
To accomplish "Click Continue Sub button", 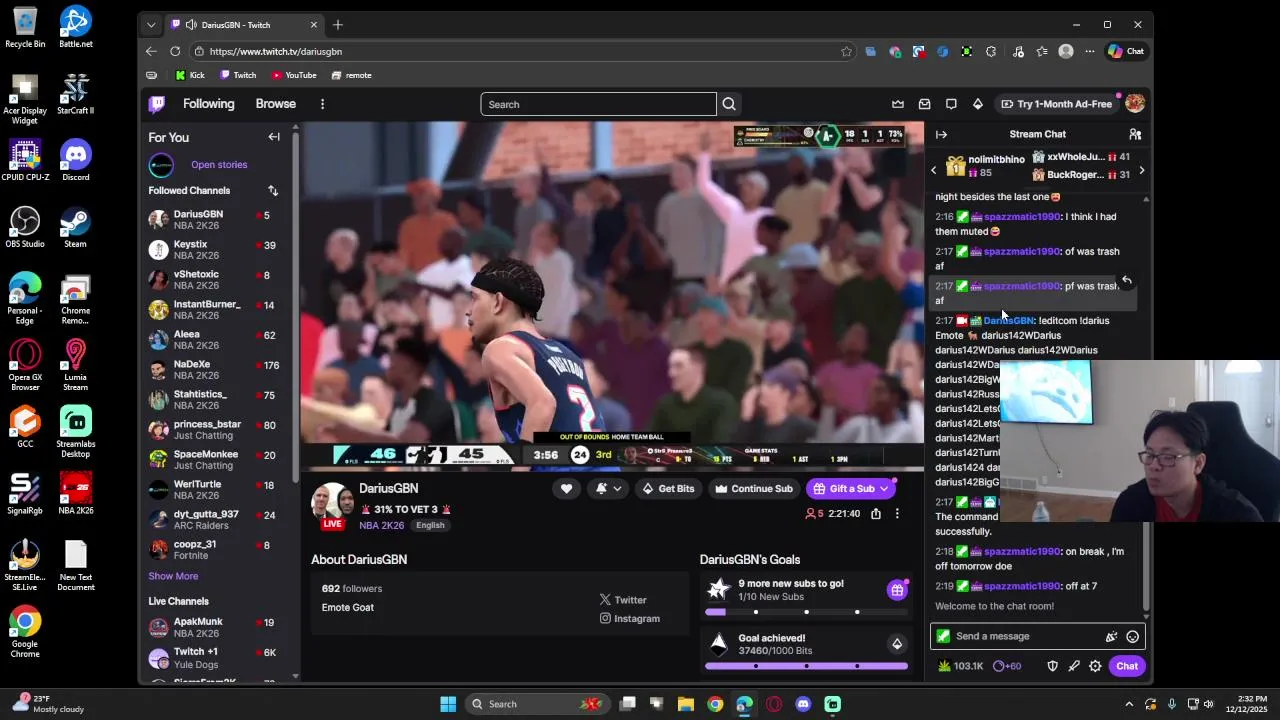I will 753,488.
